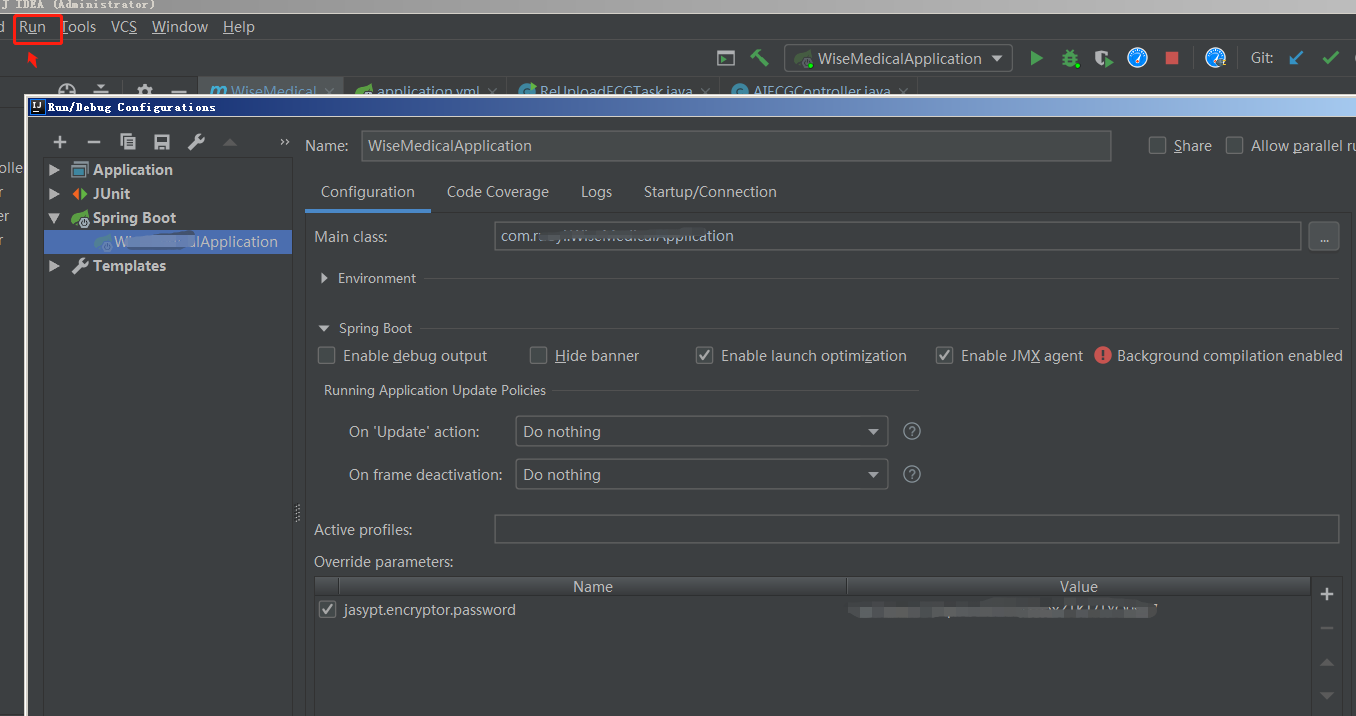Click the Debug bug icon
Viewport: 1356px width, 716px height.
(x=1070, y=58)
